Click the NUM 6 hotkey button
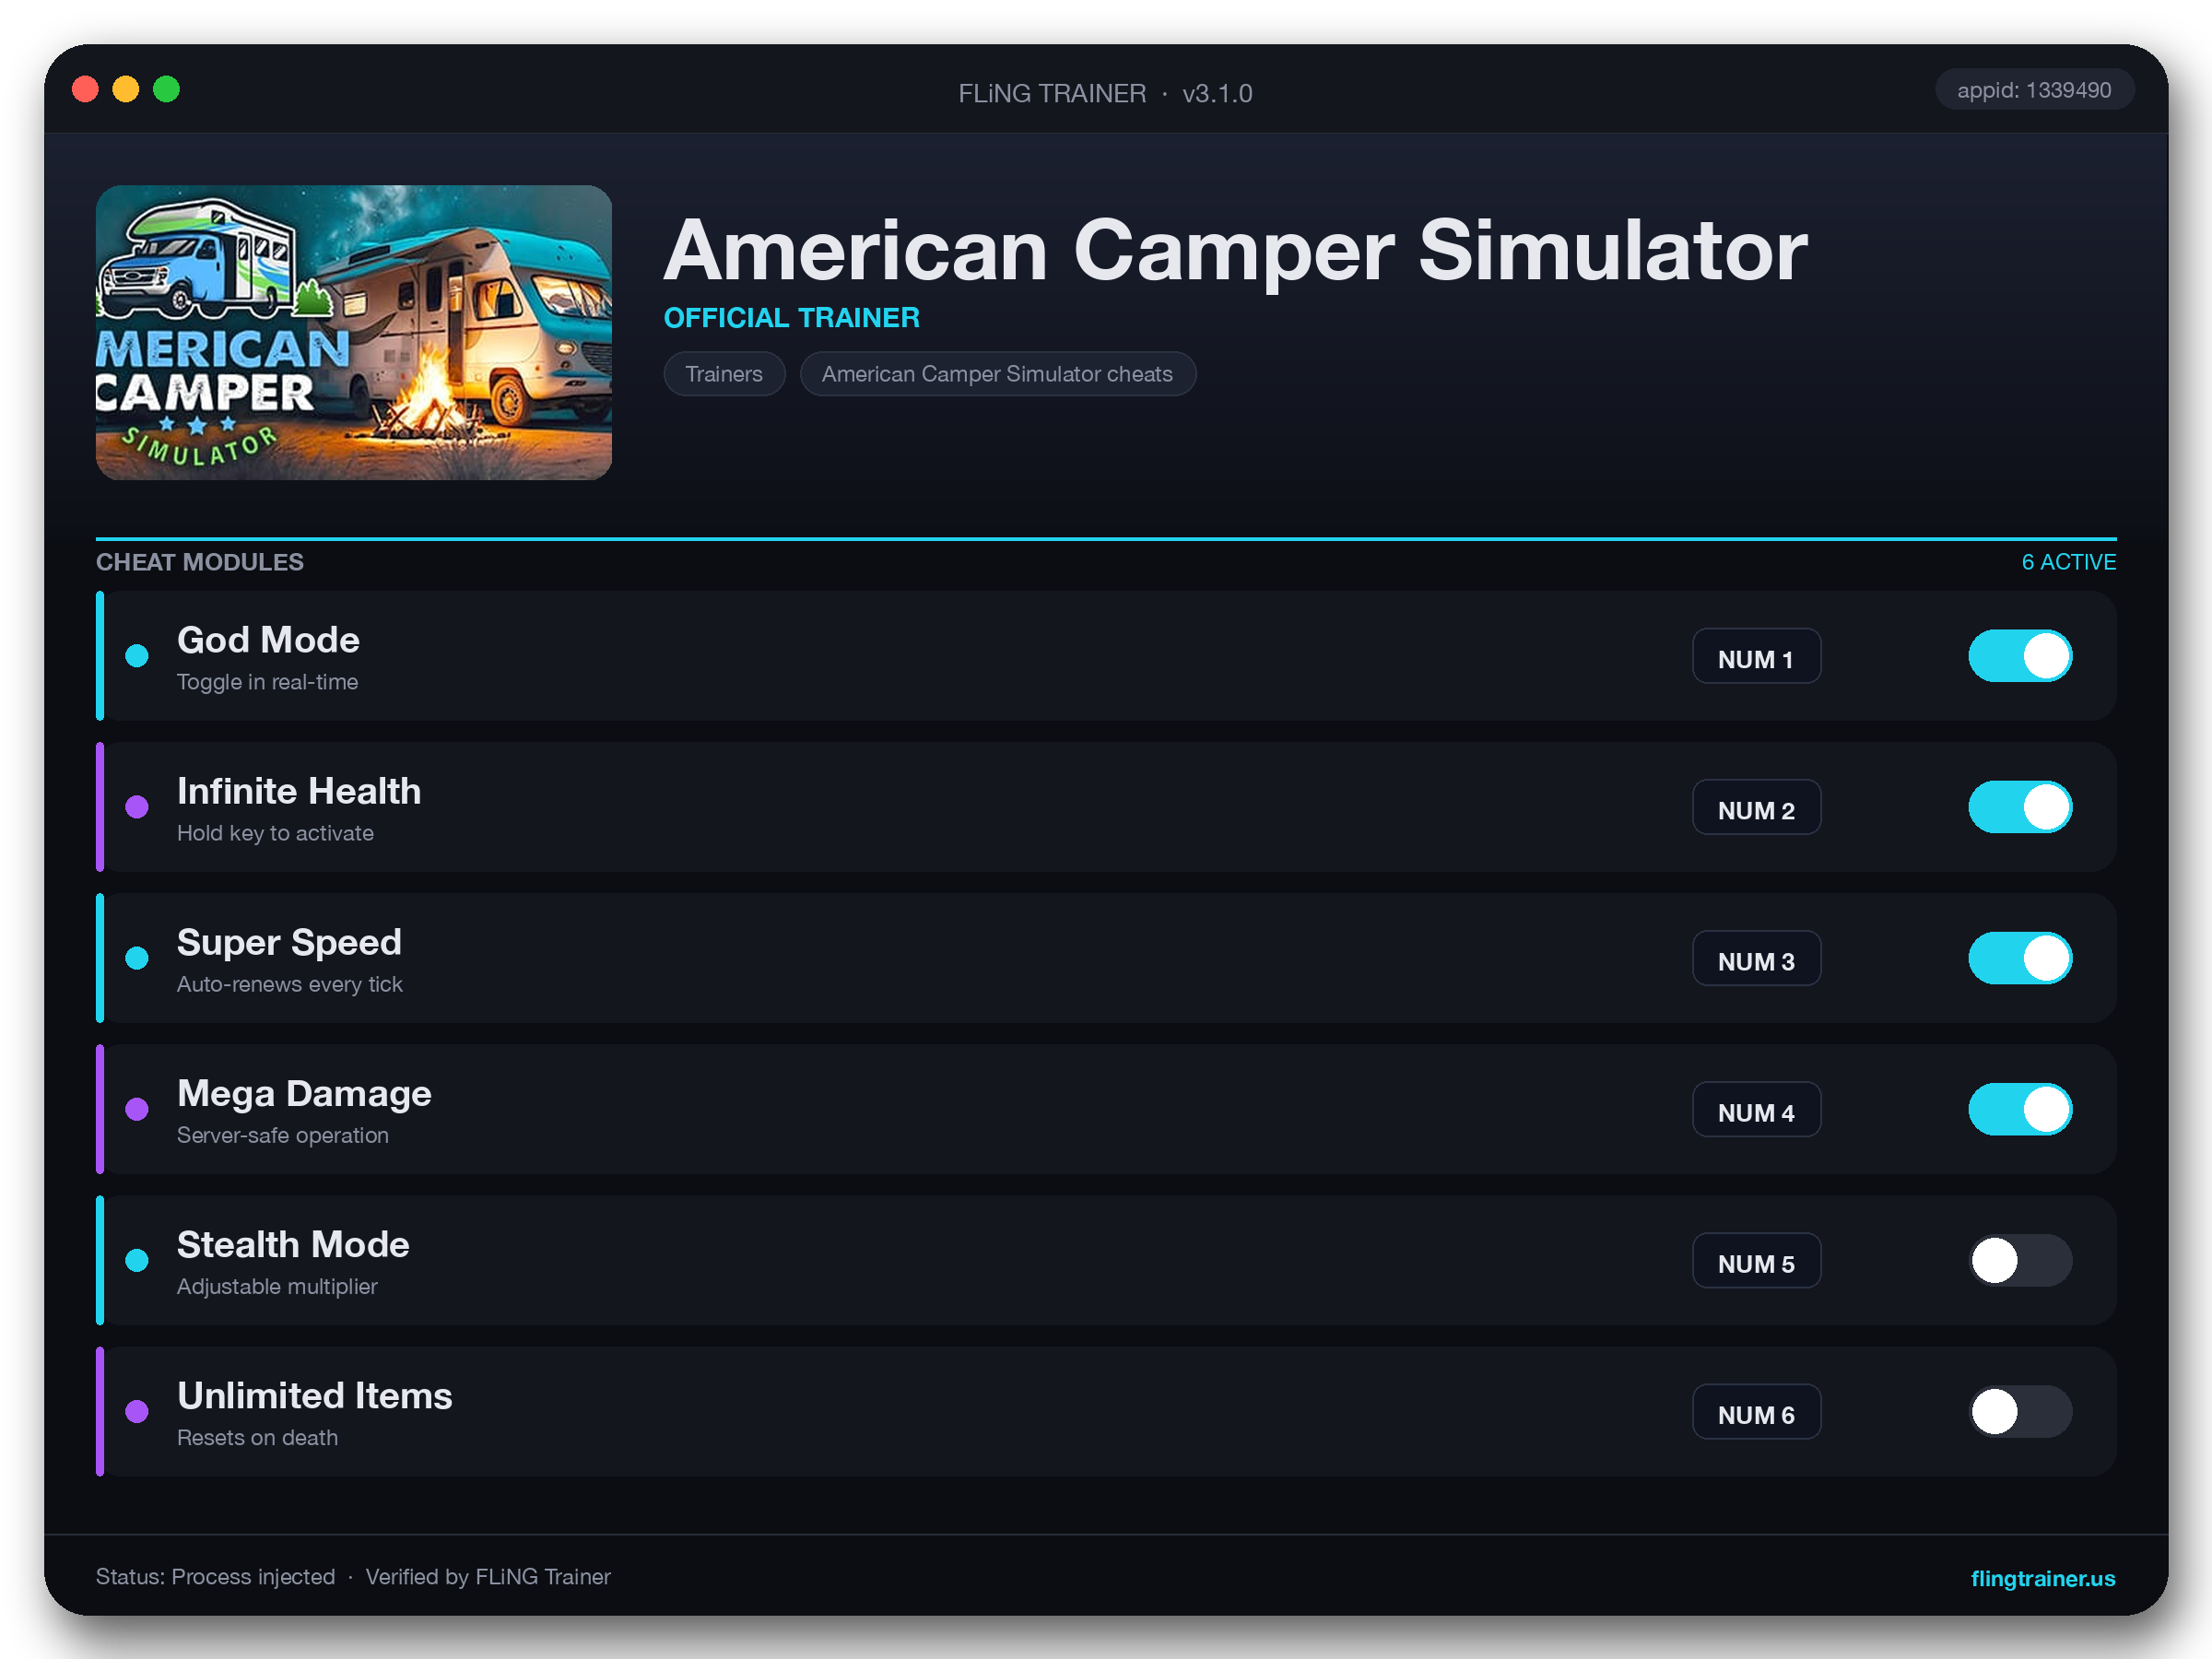This screenshot has width=2212, height=1659. point(1756,1411)
